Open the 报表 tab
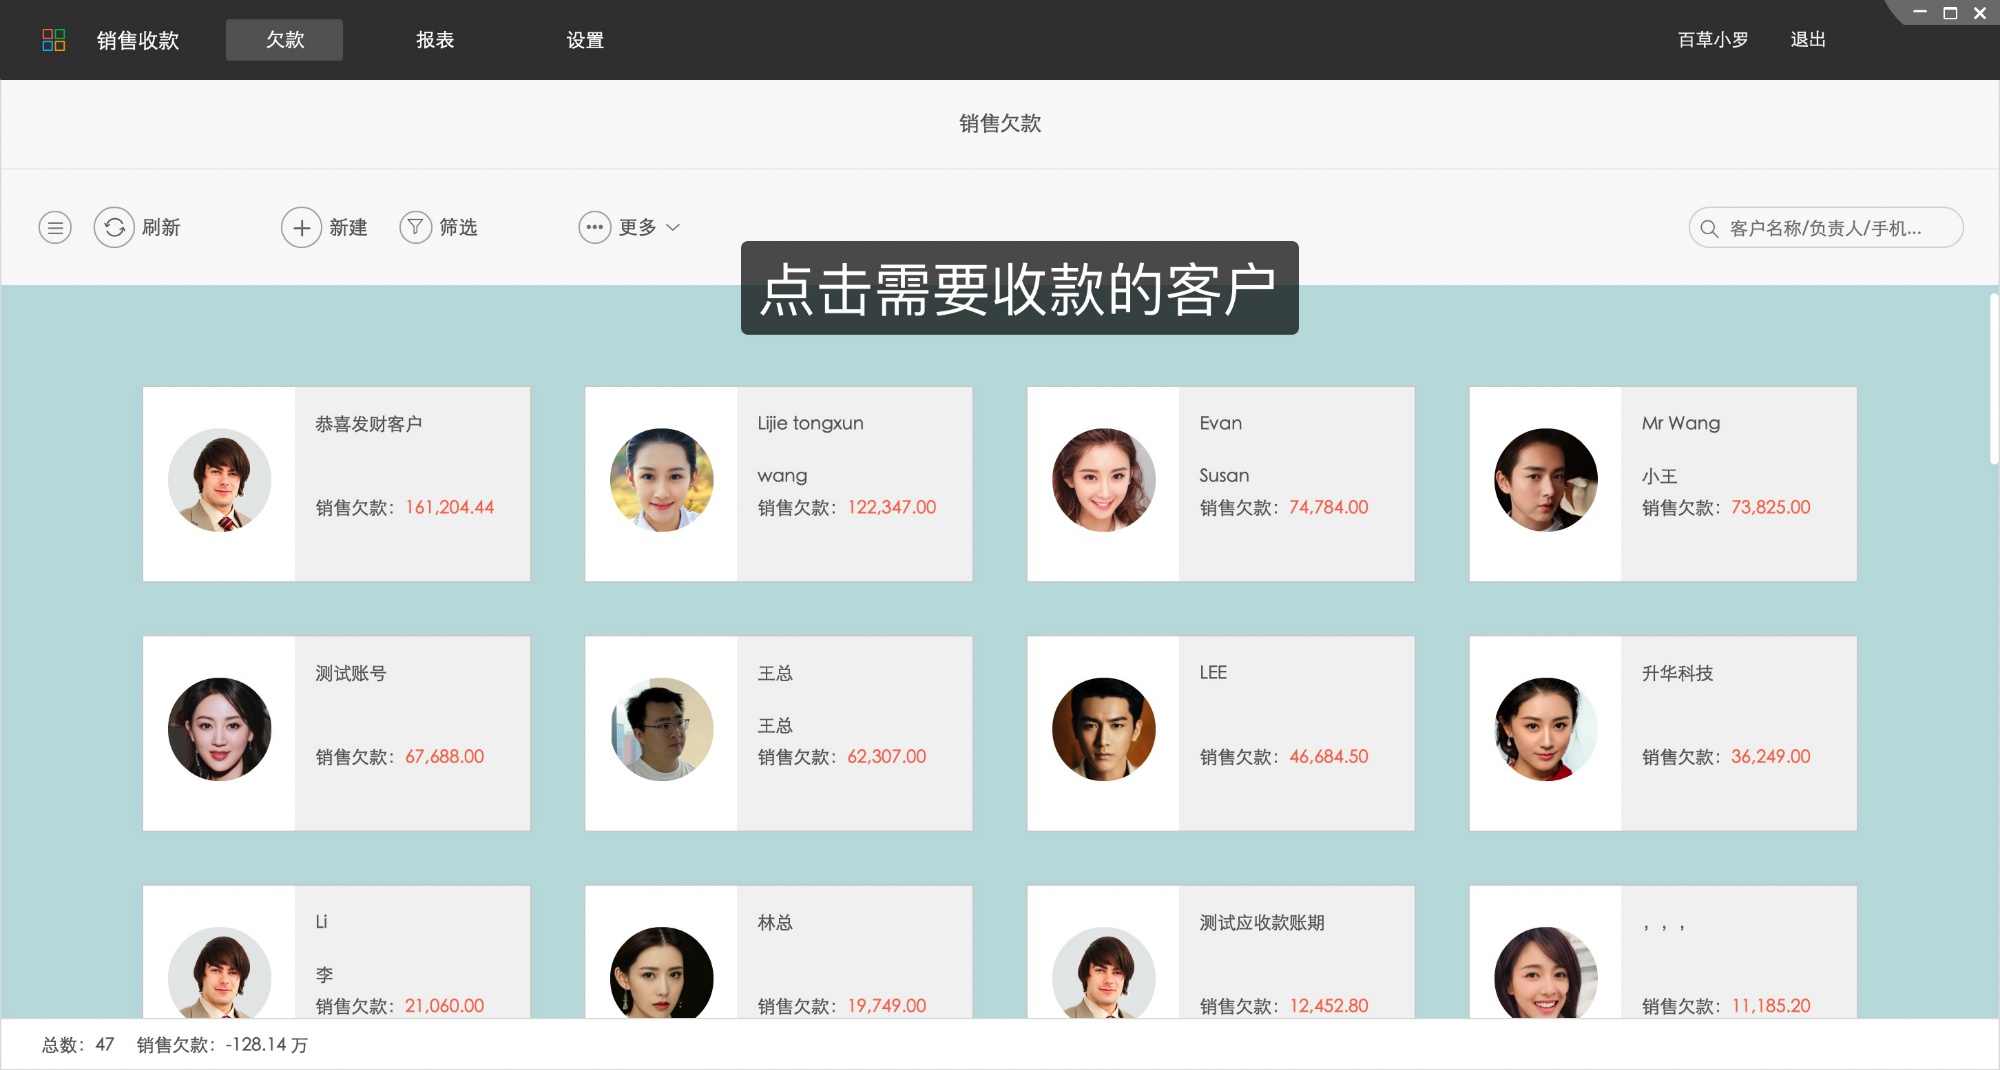Image resolution: width=2000 pixels, height=1070 pixels. coord(436,39)
